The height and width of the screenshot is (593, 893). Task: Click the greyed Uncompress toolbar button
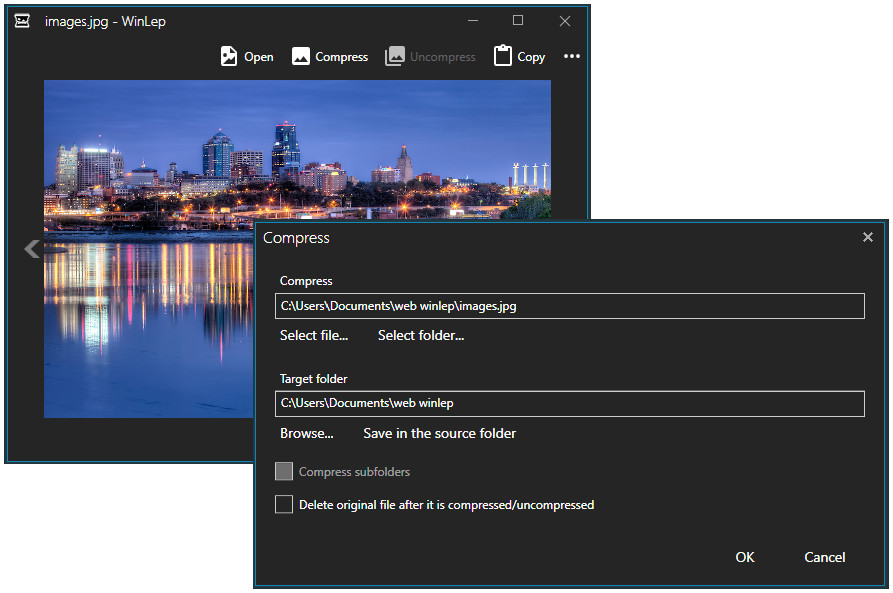tap(430, 56)
